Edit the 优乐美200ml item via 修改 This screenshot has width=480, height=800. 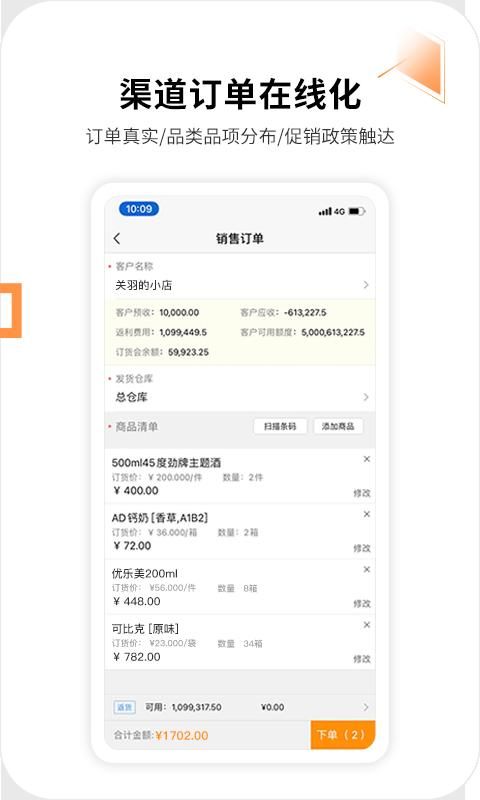[x=362, y=604]
